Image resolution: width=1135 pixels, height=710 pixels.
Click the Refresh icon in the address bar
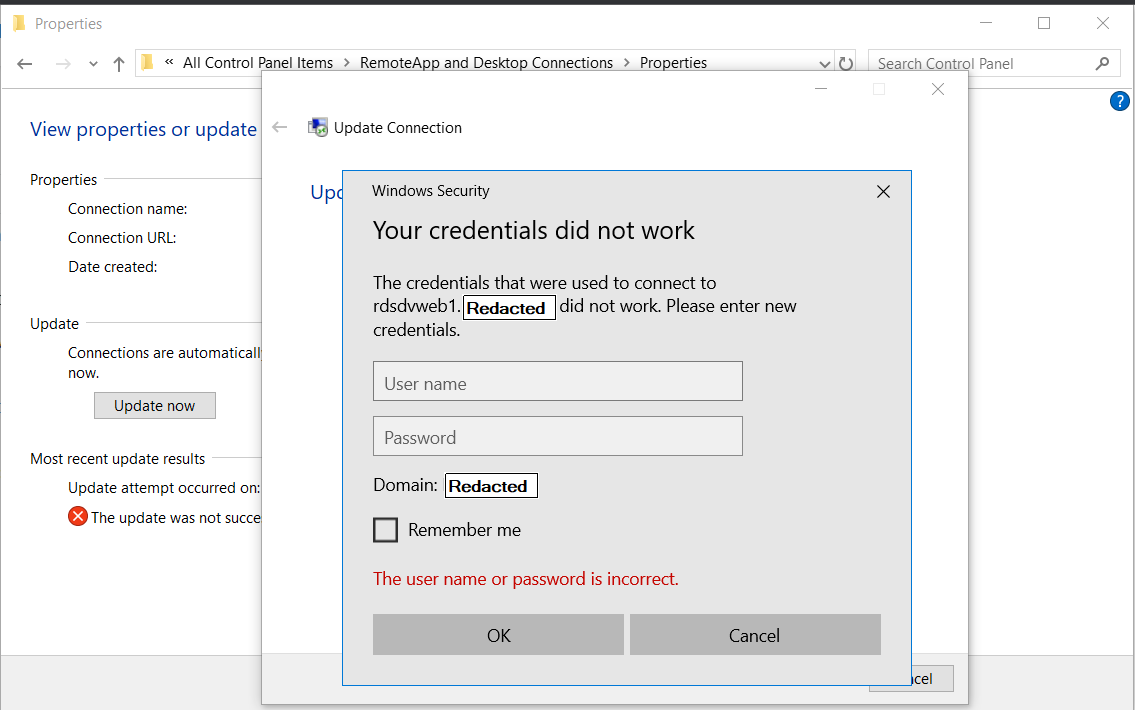point(846,62)
